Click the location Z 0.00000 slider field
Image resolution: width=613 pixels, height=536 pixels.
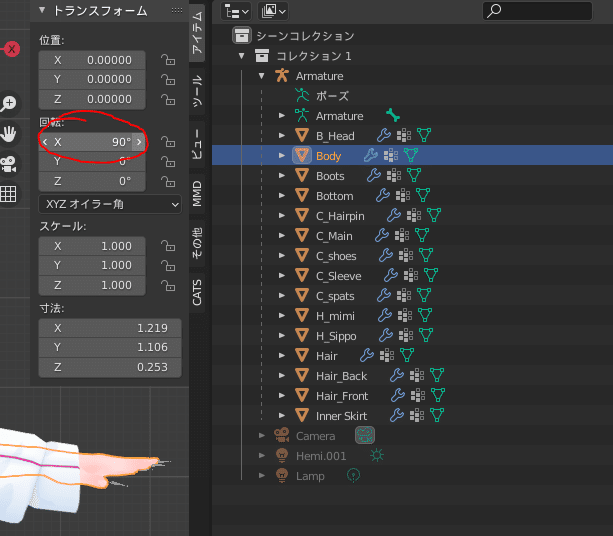point(92,99)
